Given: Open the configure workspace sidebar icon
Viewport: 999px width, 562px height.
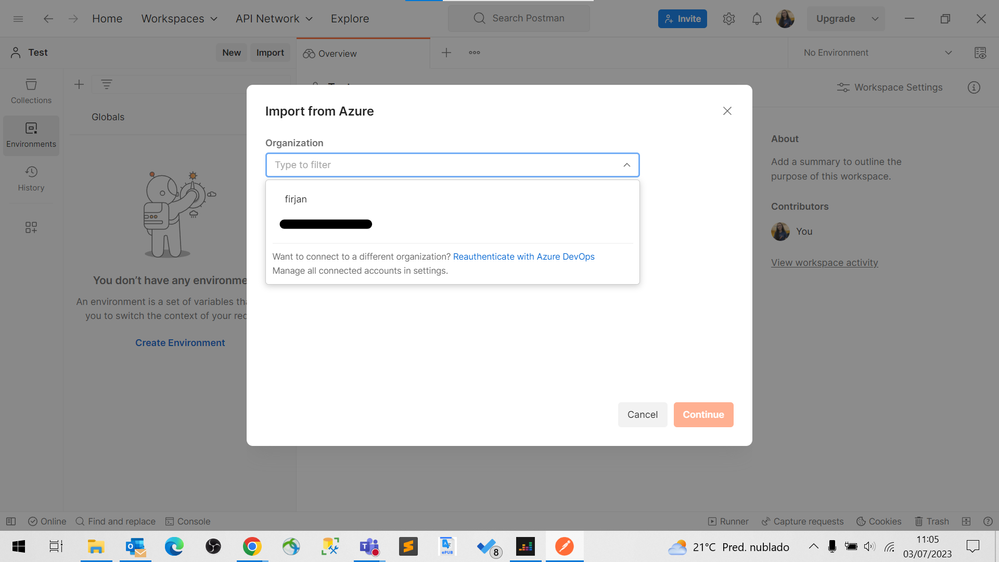Looking at the screenshot, I should coord(31,227).
